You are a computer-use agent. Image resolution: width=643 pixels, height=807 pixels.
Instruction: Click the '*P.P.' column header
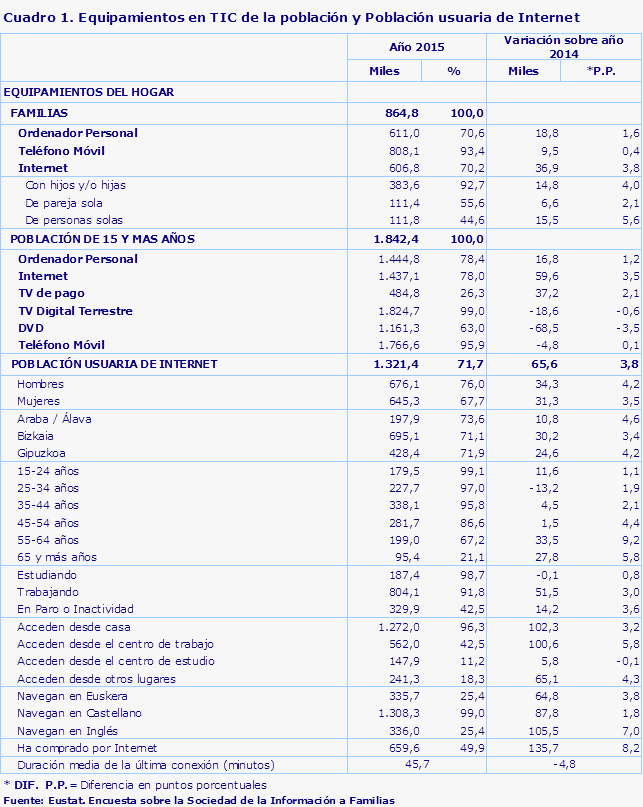pyautogui.click(x=601, y=71)
